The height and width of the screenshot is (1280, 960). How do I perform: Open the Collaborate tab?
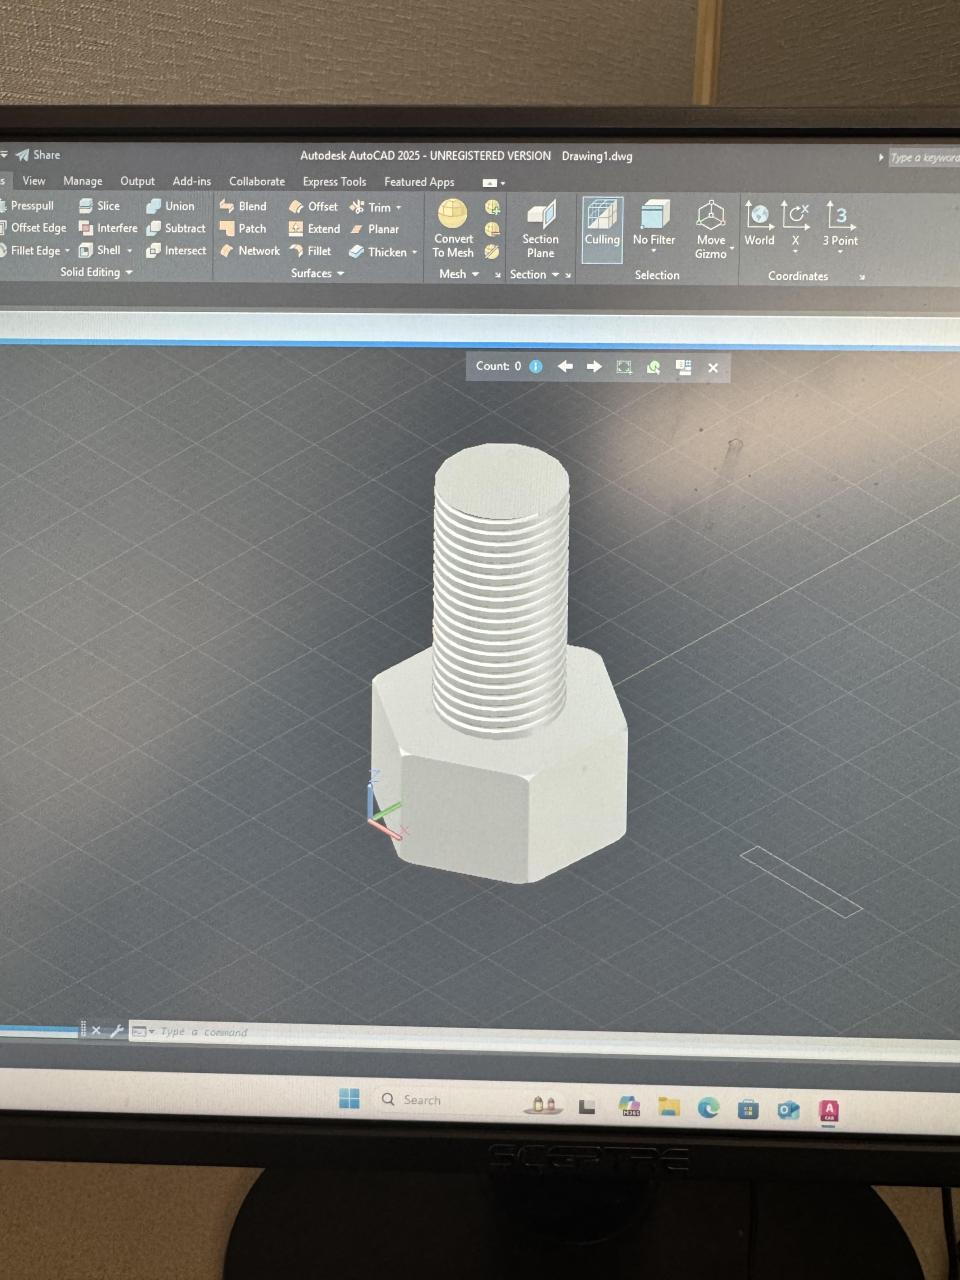[257, 181]
